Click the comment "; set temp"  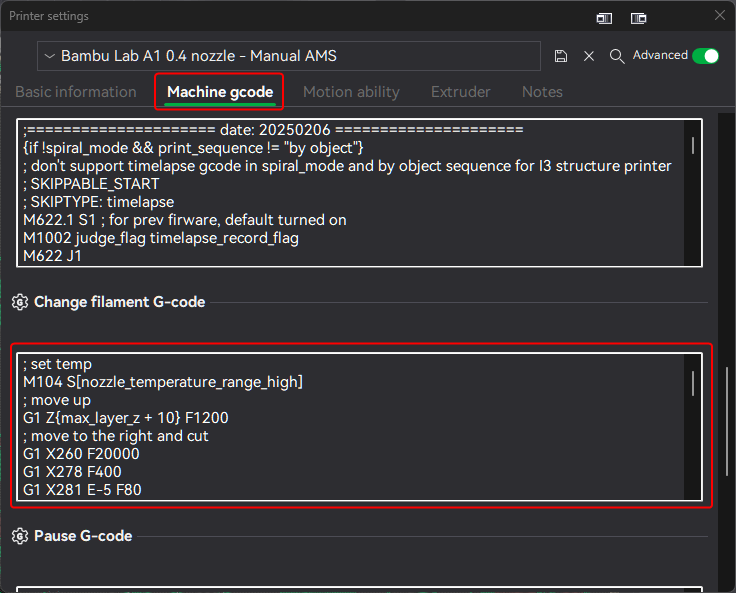[x=57, y=364]
